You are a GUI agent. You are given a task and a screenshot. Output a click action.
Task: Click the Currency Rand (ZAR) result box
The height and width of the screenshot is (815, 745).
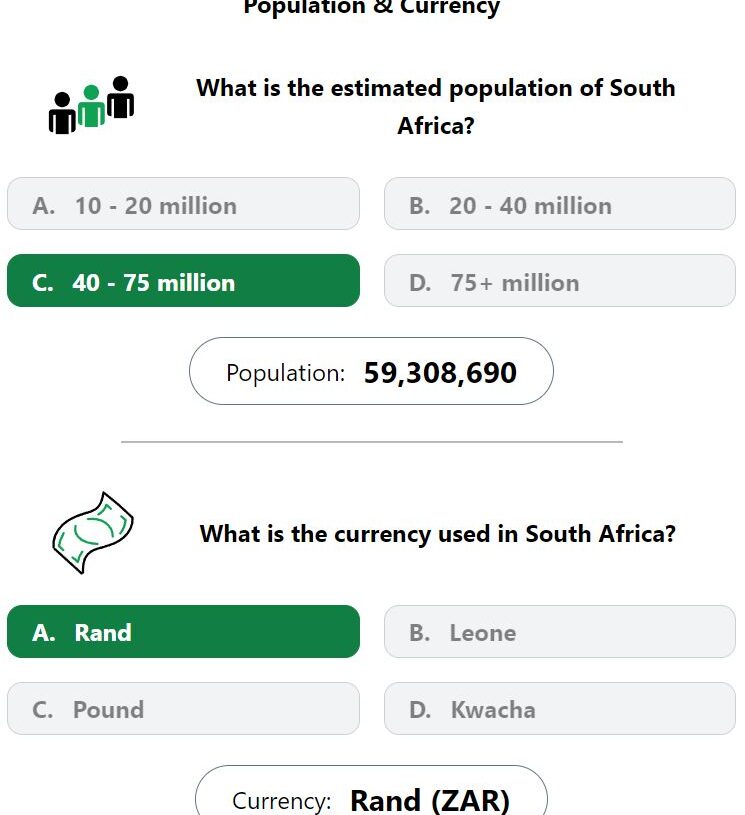(x=371, y=791)
